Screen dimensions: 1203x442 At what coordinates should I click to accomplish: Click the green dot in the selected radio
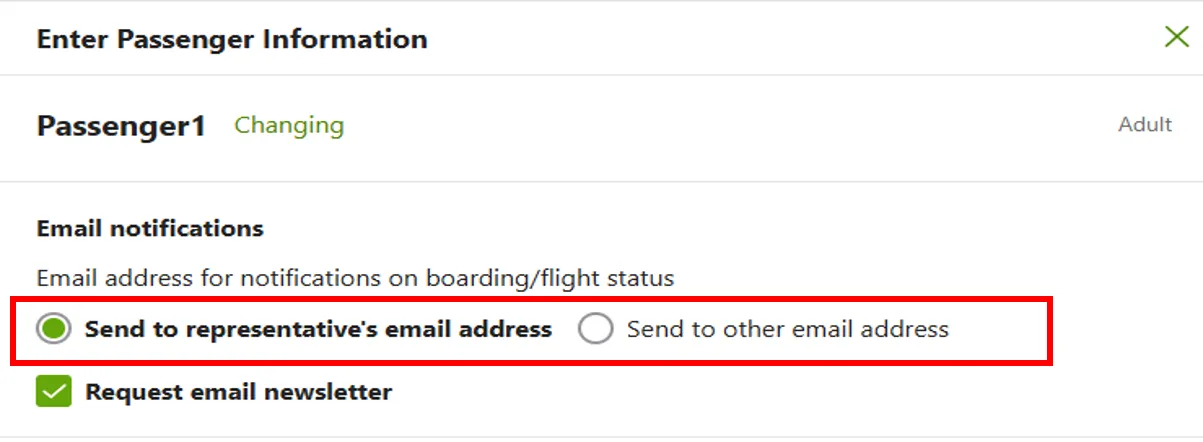click(x=53, y=329)
